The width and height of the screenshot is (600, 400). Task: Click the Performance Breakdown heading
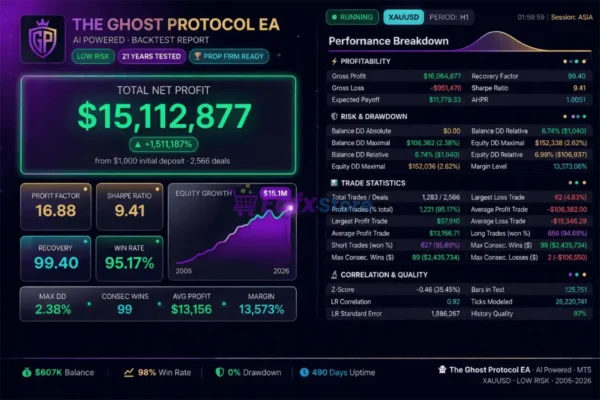tap(388, 41)
